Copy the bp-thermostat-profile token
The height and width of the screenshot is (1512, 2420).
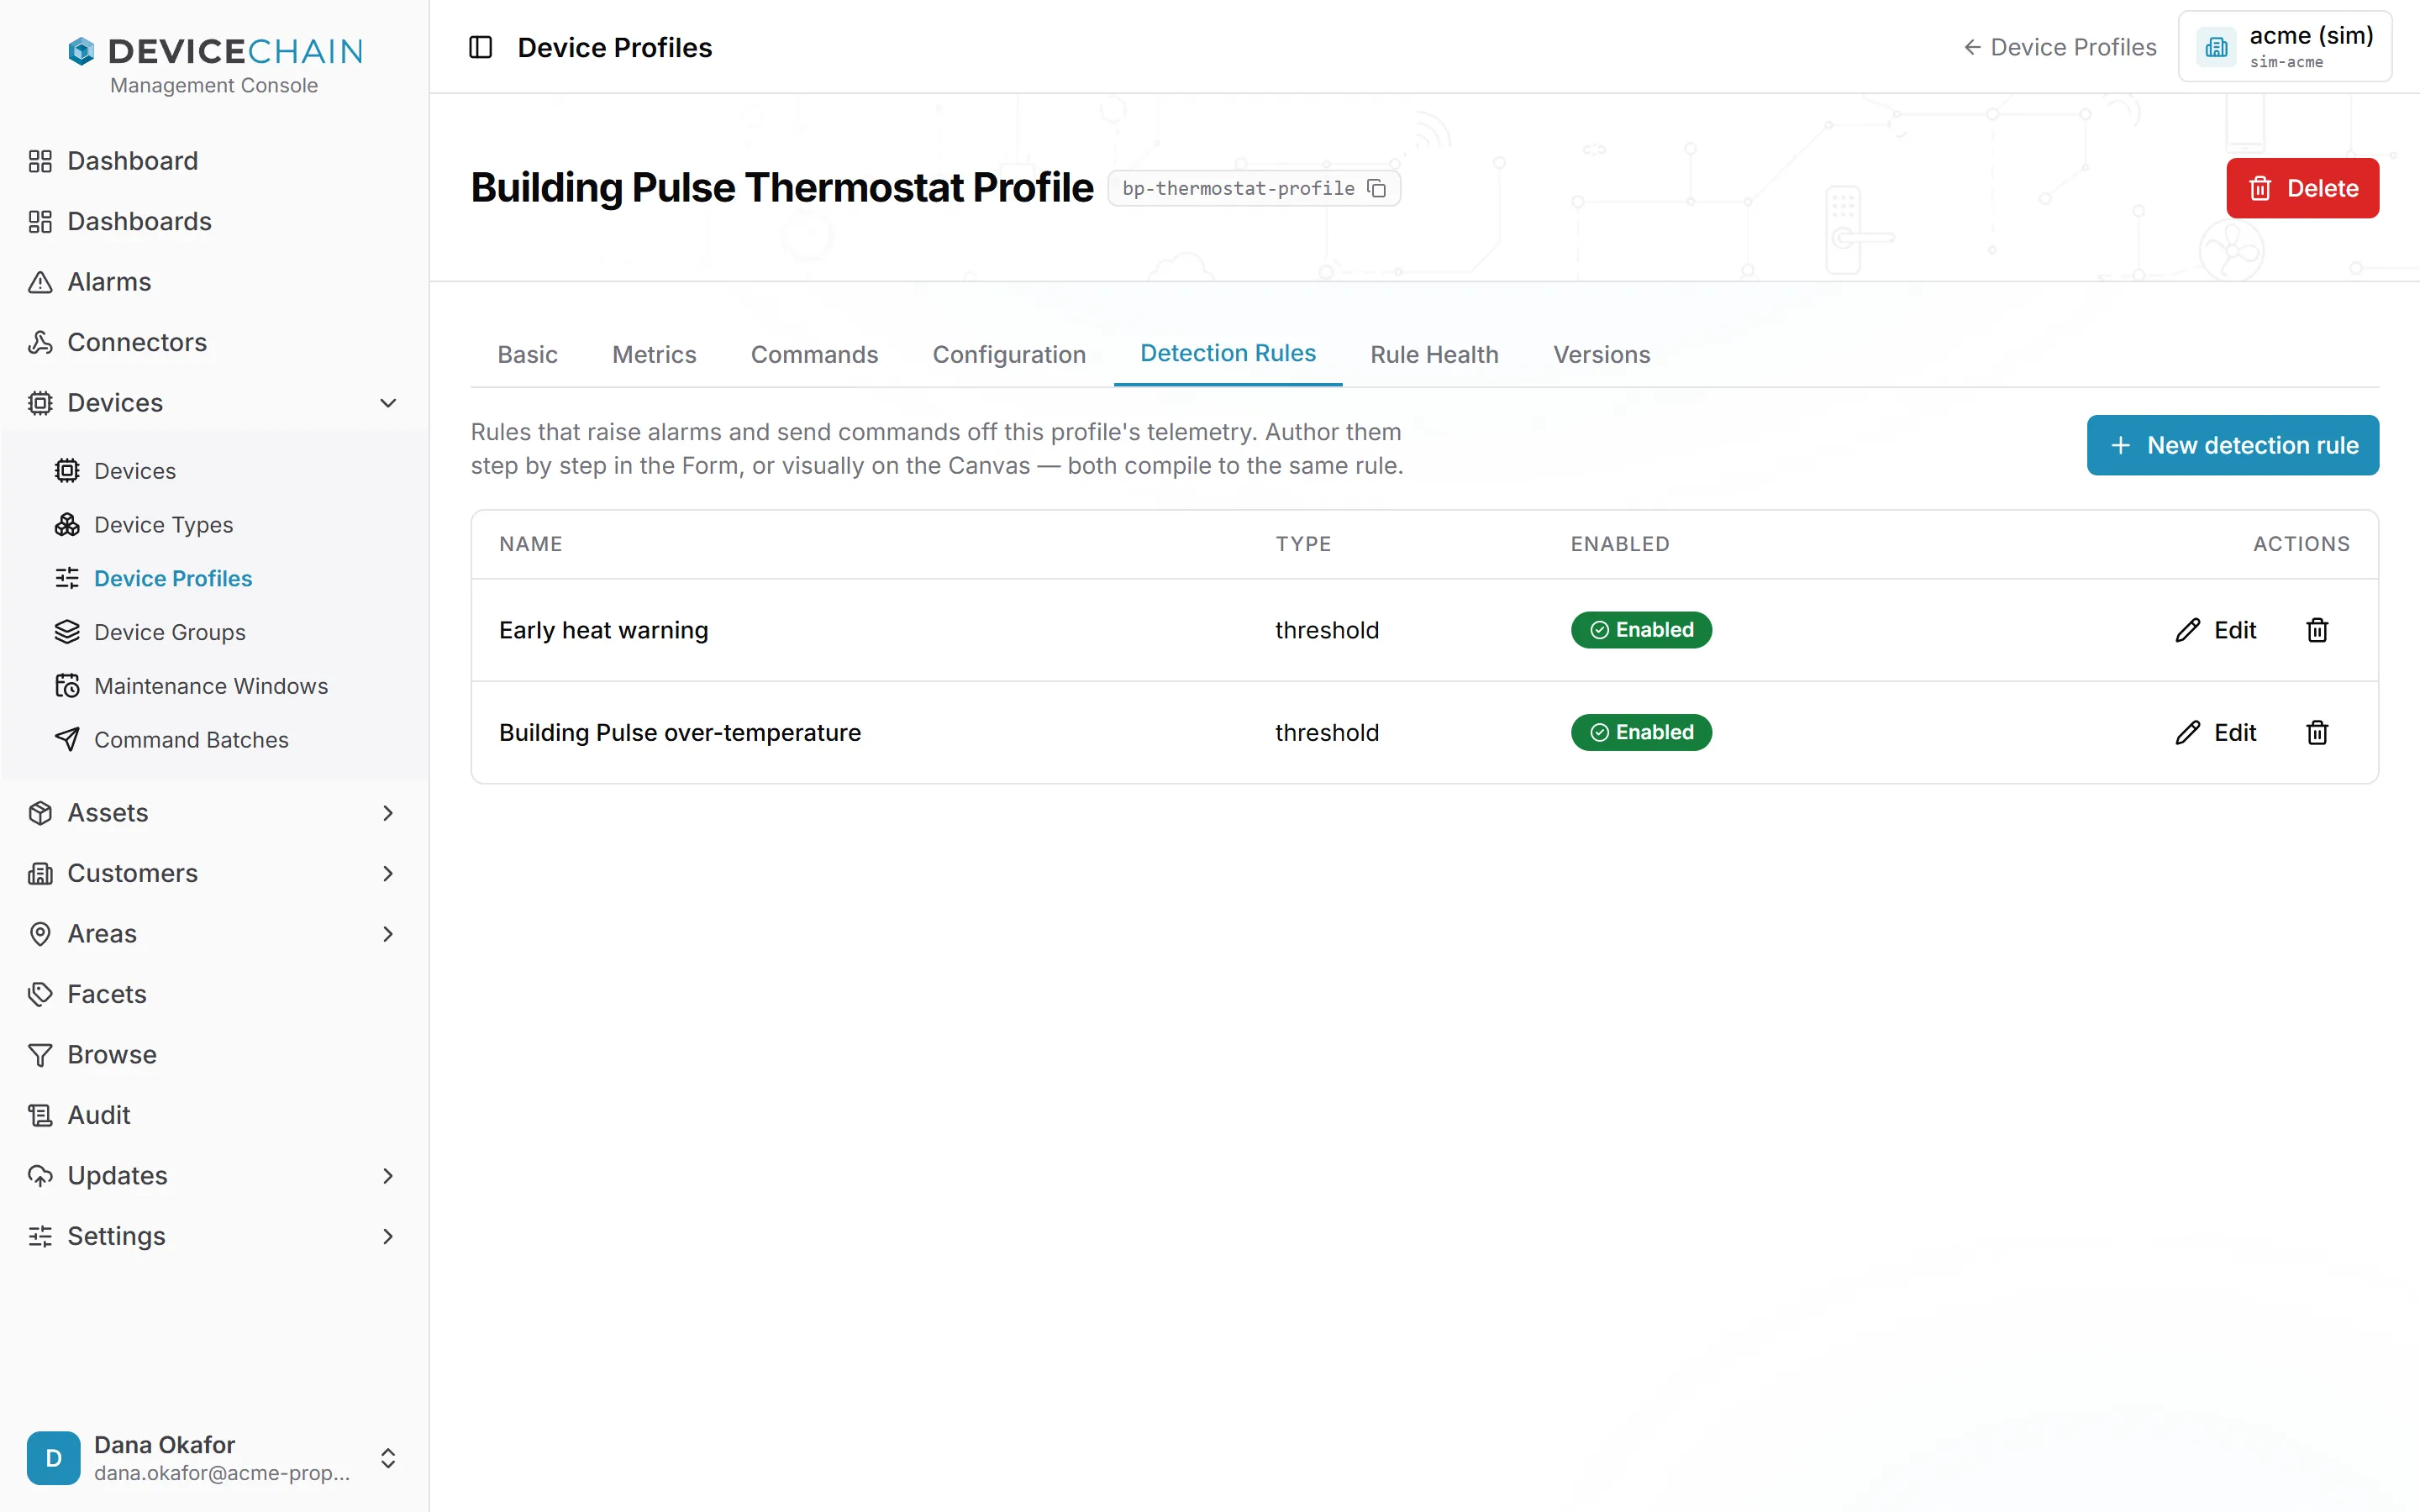(1377, 188)
